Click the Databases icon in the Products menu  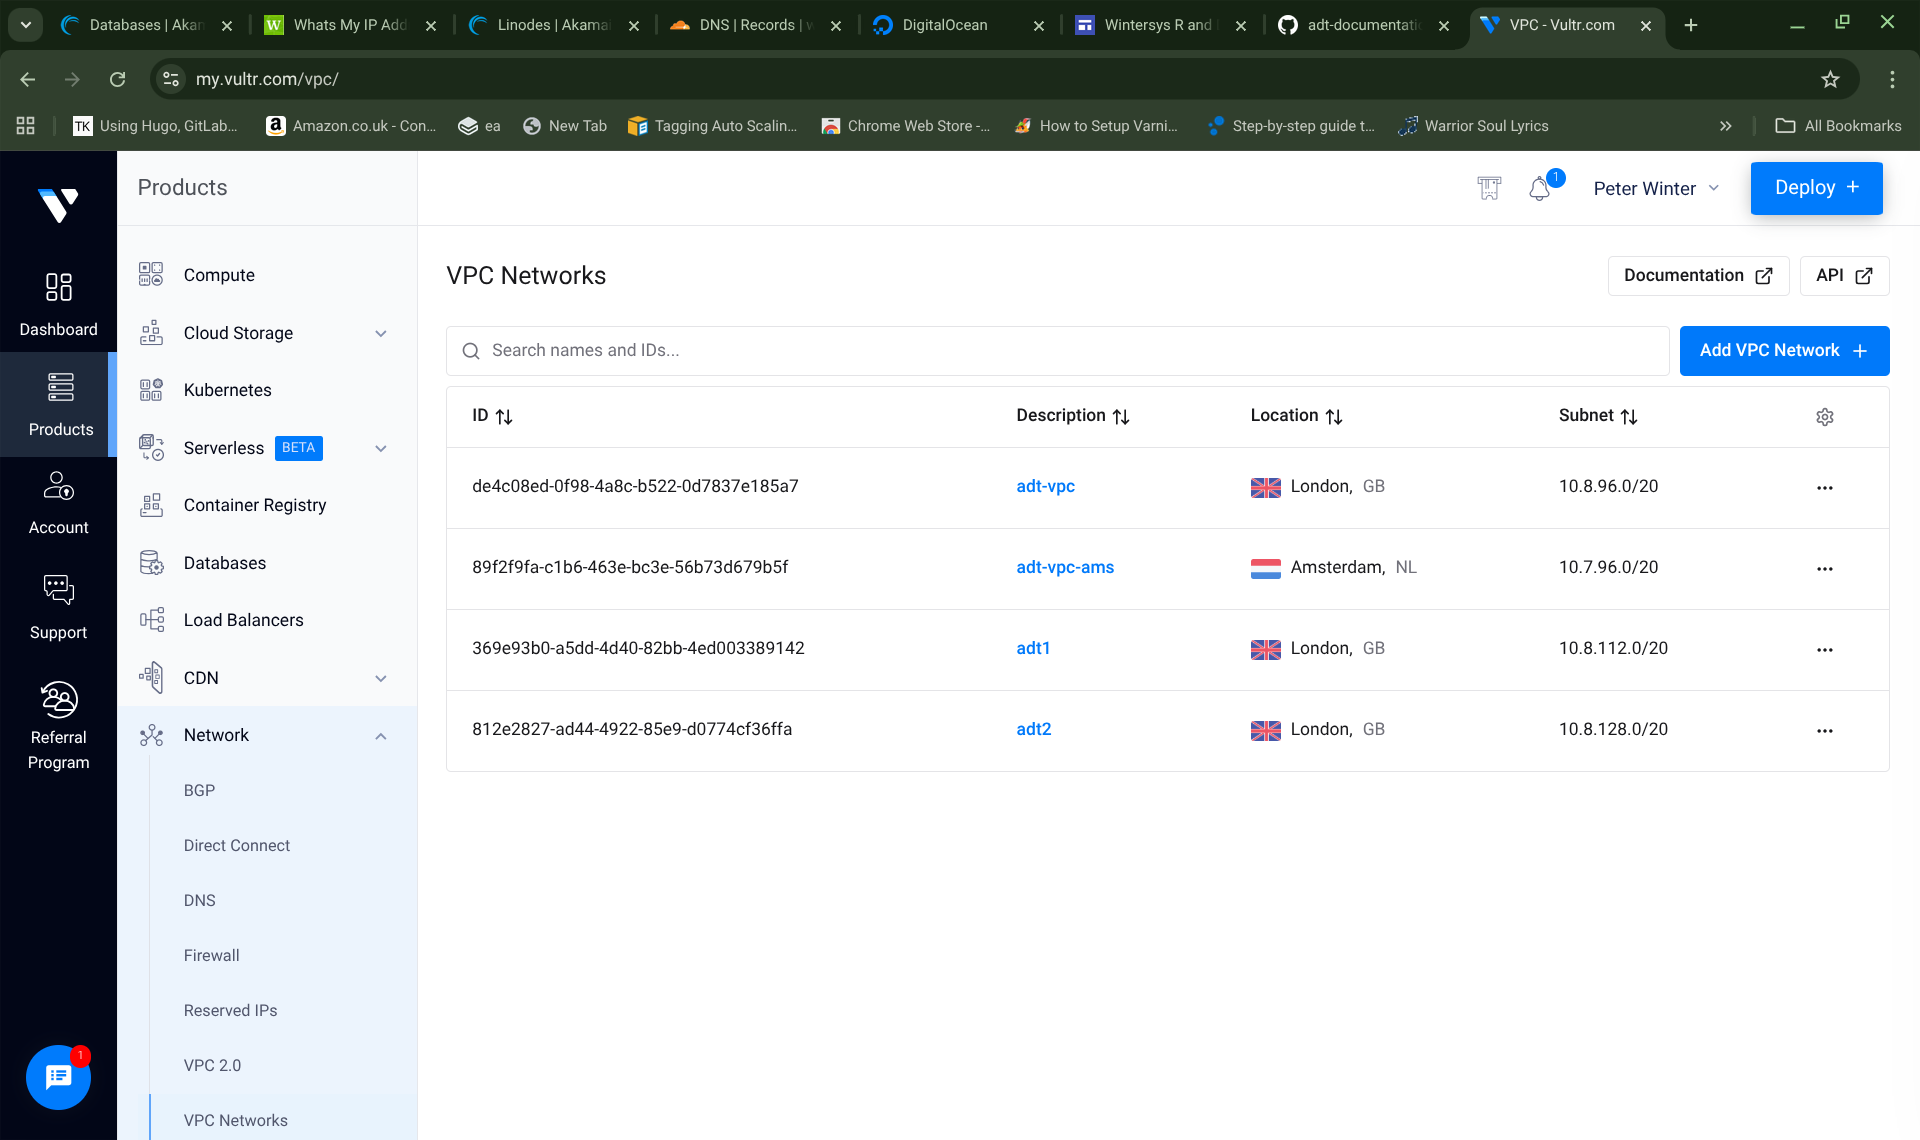(x=151, y=562)
